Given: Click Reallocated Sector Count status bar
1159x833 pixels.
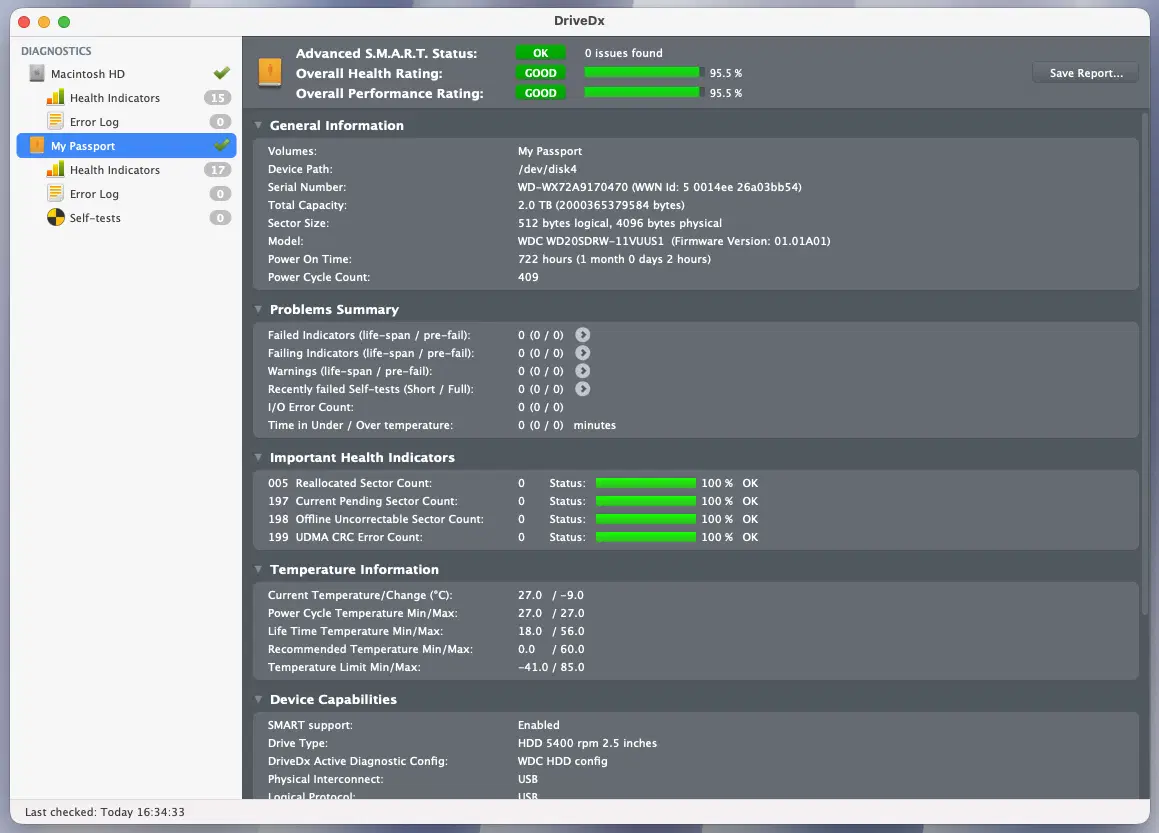Looking at the screenshot, I should click(x=646, y=483).
